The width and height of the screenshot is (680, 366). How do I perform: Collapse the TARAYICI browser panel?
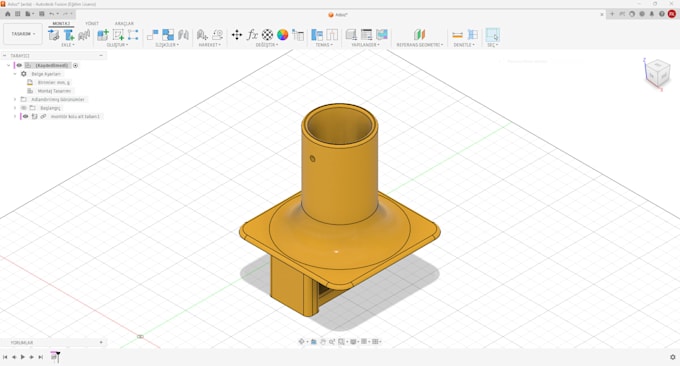(x=101, y=56)
